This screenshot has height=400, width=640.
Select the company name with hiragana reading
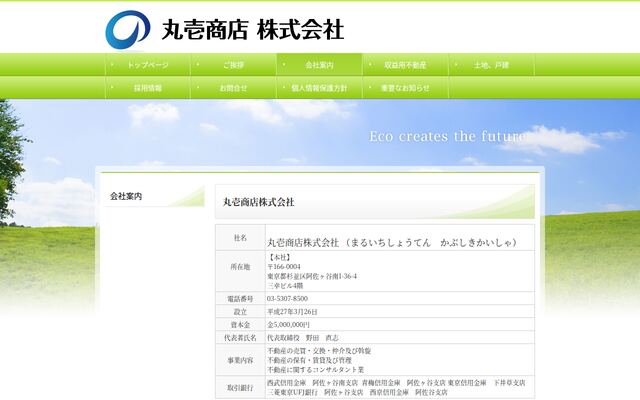(392, 243)
